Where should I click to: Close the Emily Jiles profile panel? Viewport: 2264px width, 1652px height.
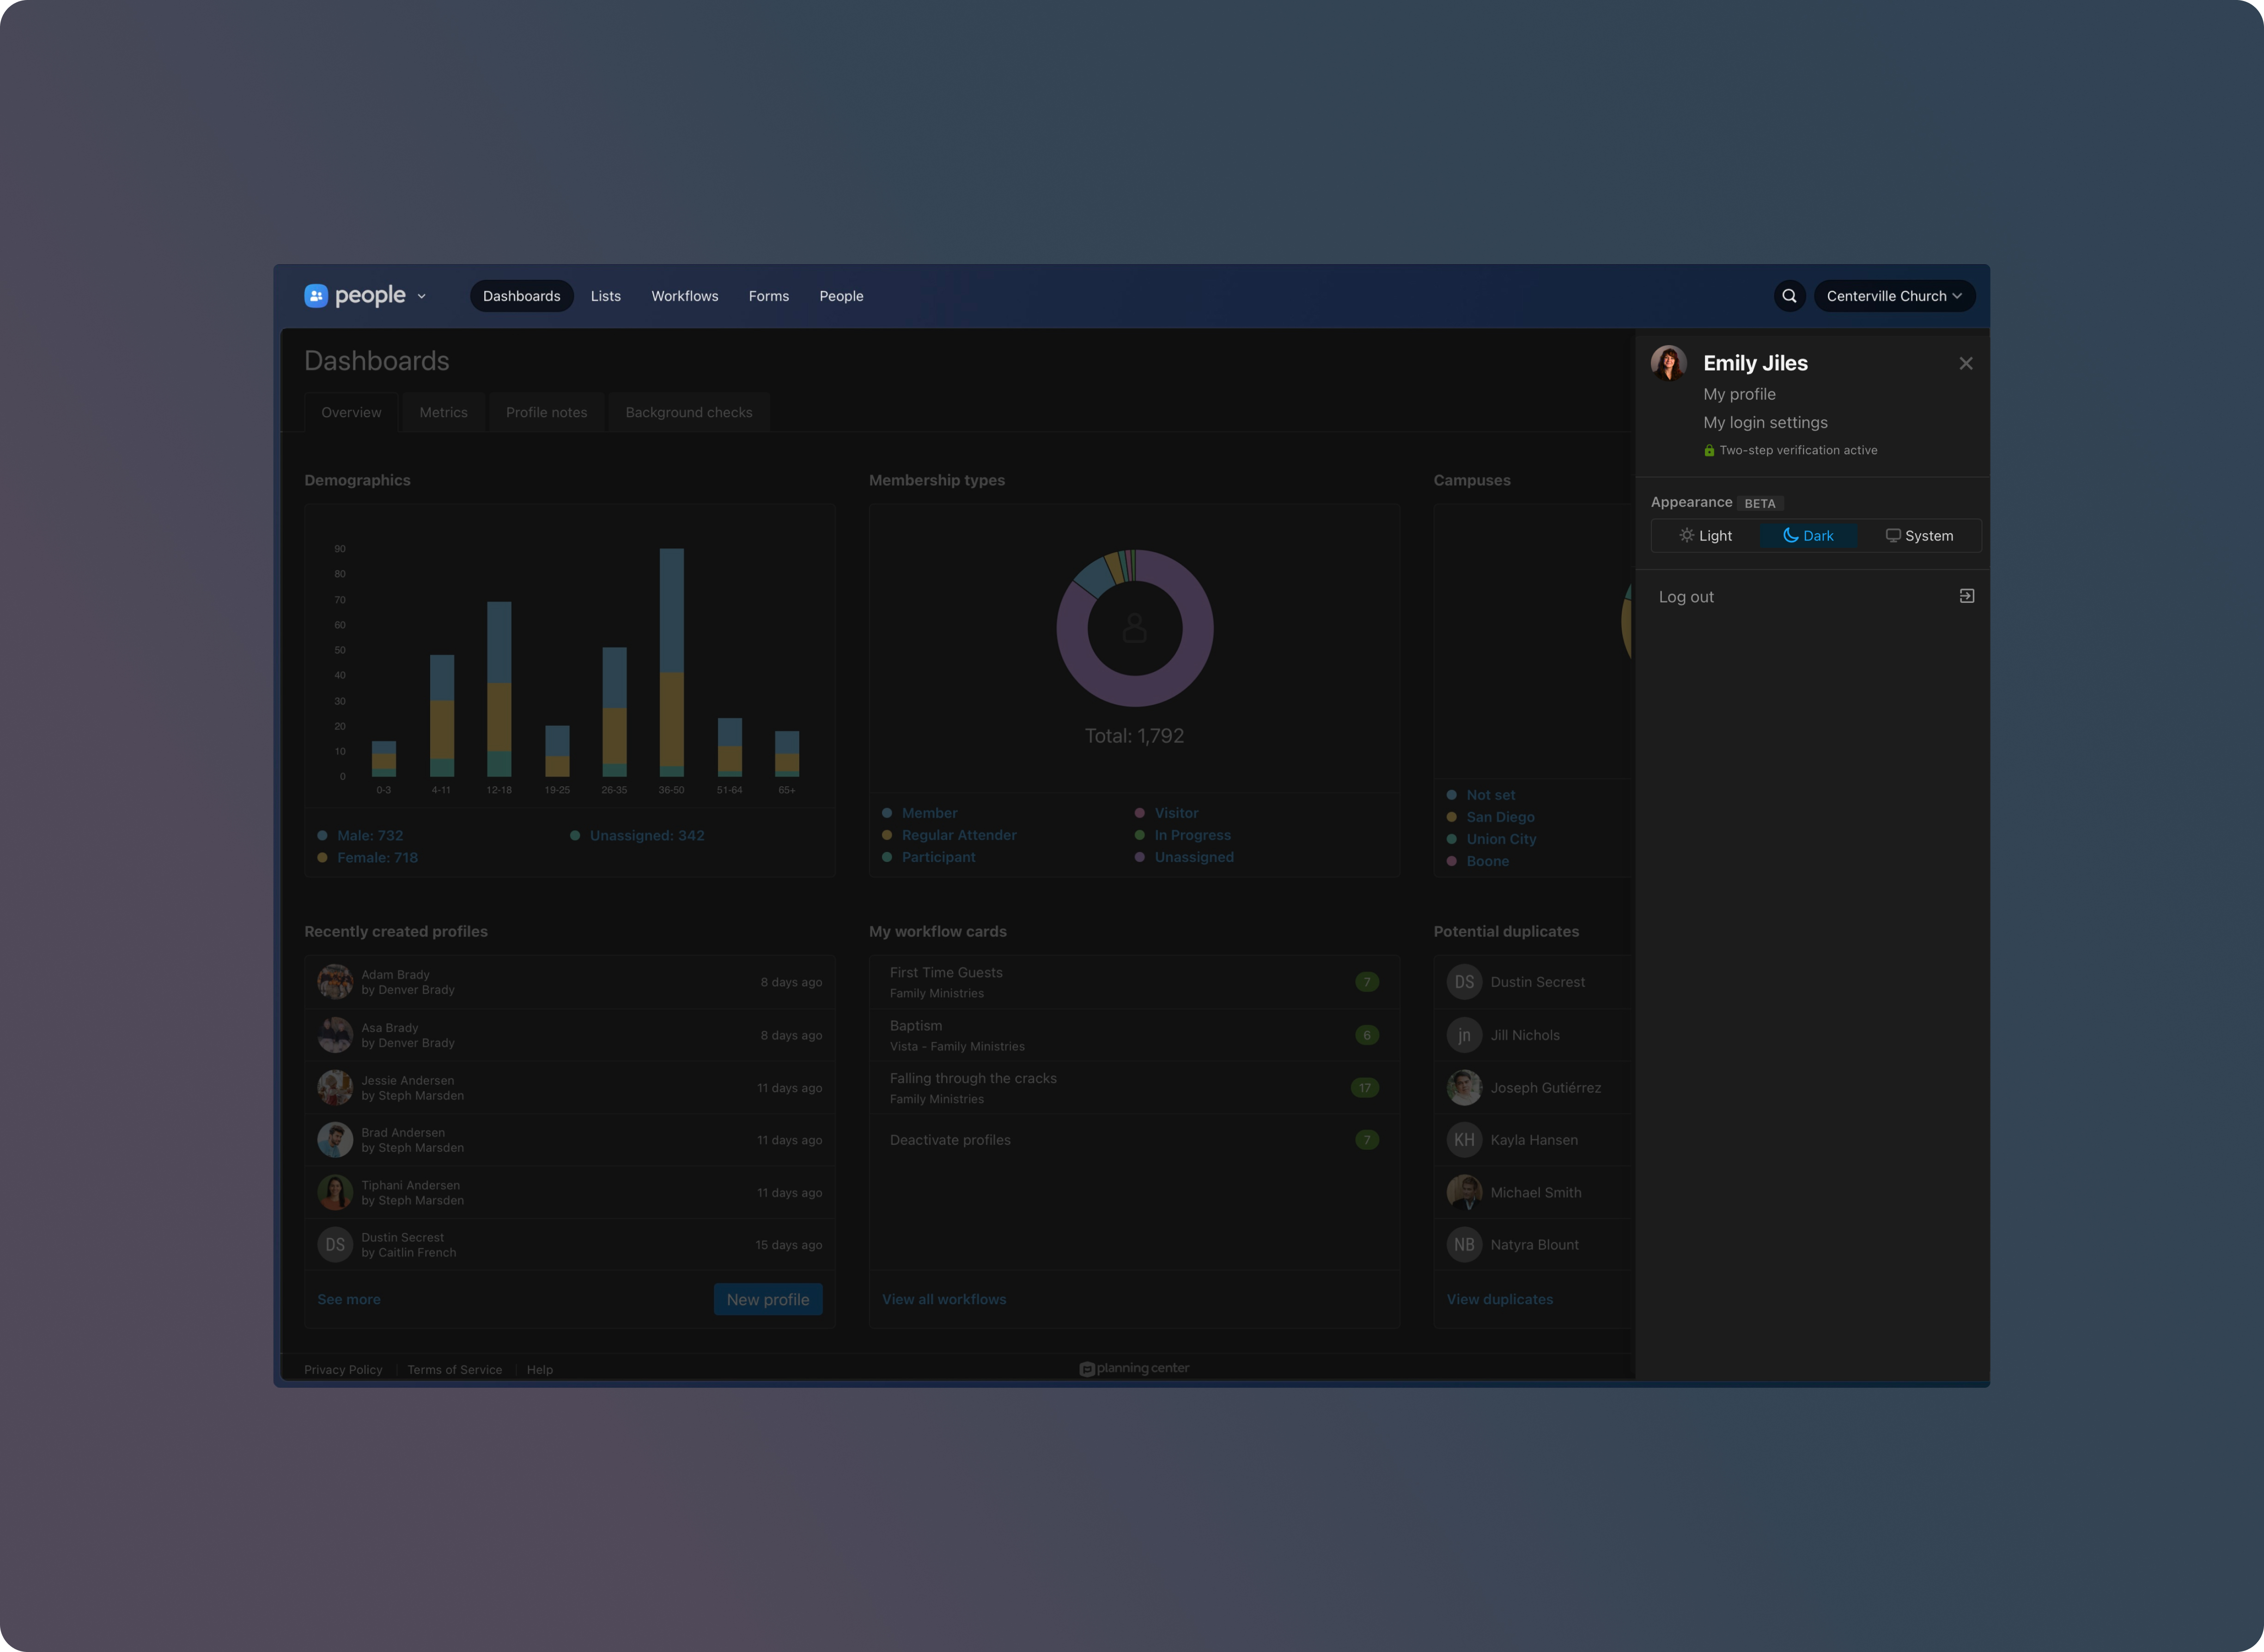(1965, 363)
